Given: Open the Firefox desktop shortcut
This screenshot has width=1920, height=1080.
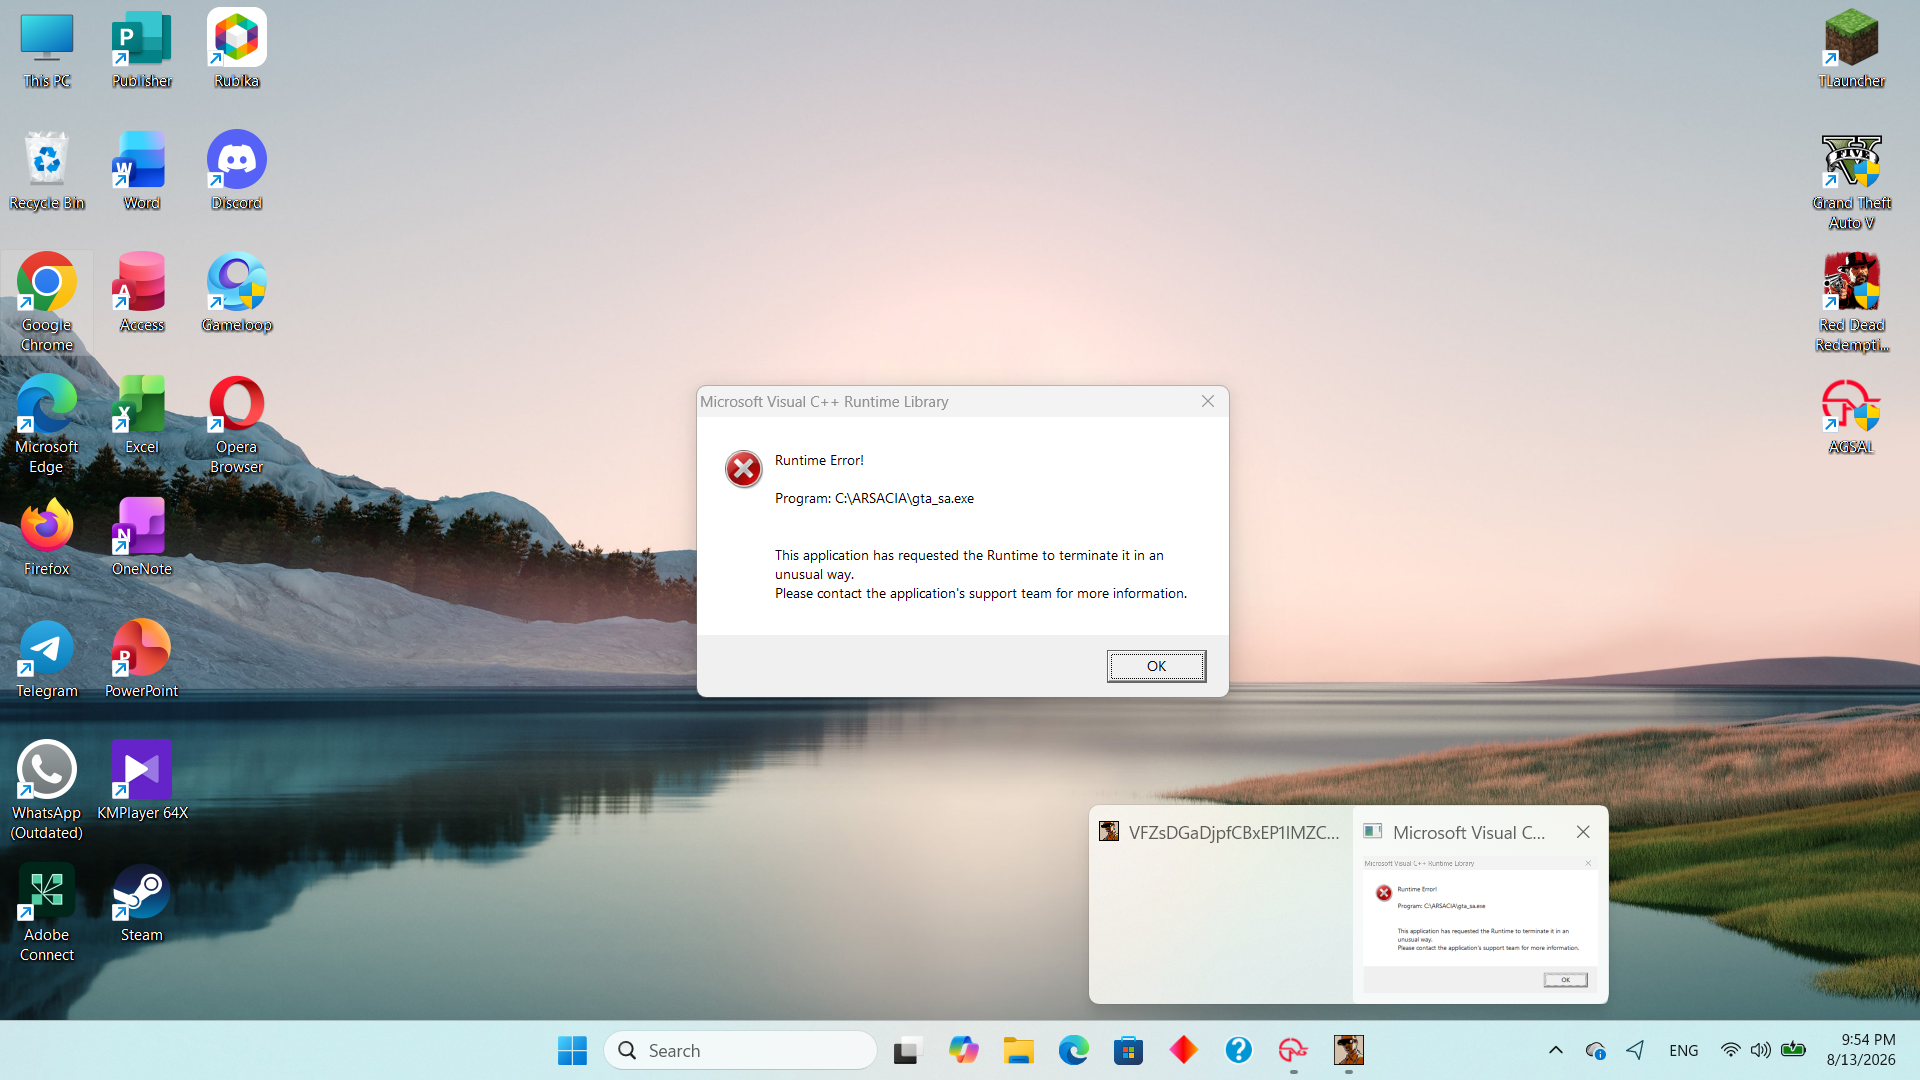Looking at the screenshot, I should click(x=47, y=537).
